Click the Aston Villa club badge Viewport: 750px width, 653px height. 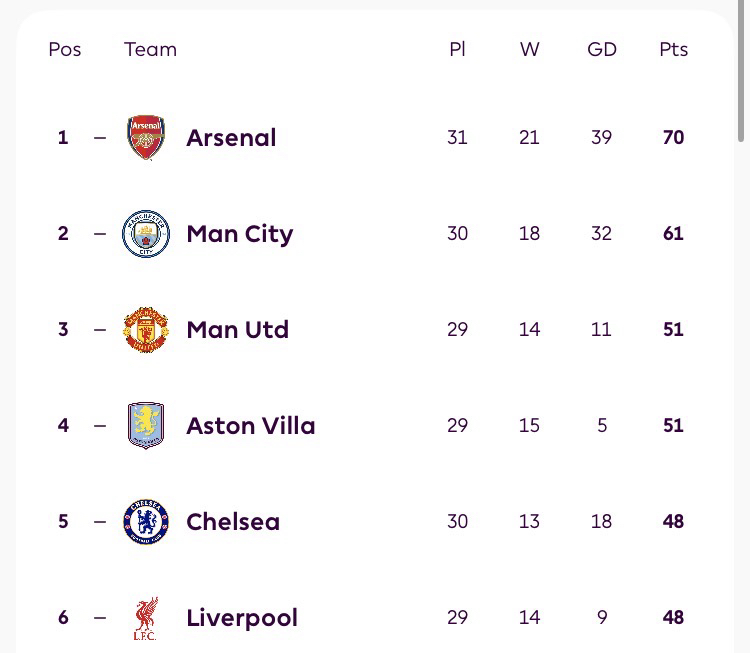pos(146,426)
